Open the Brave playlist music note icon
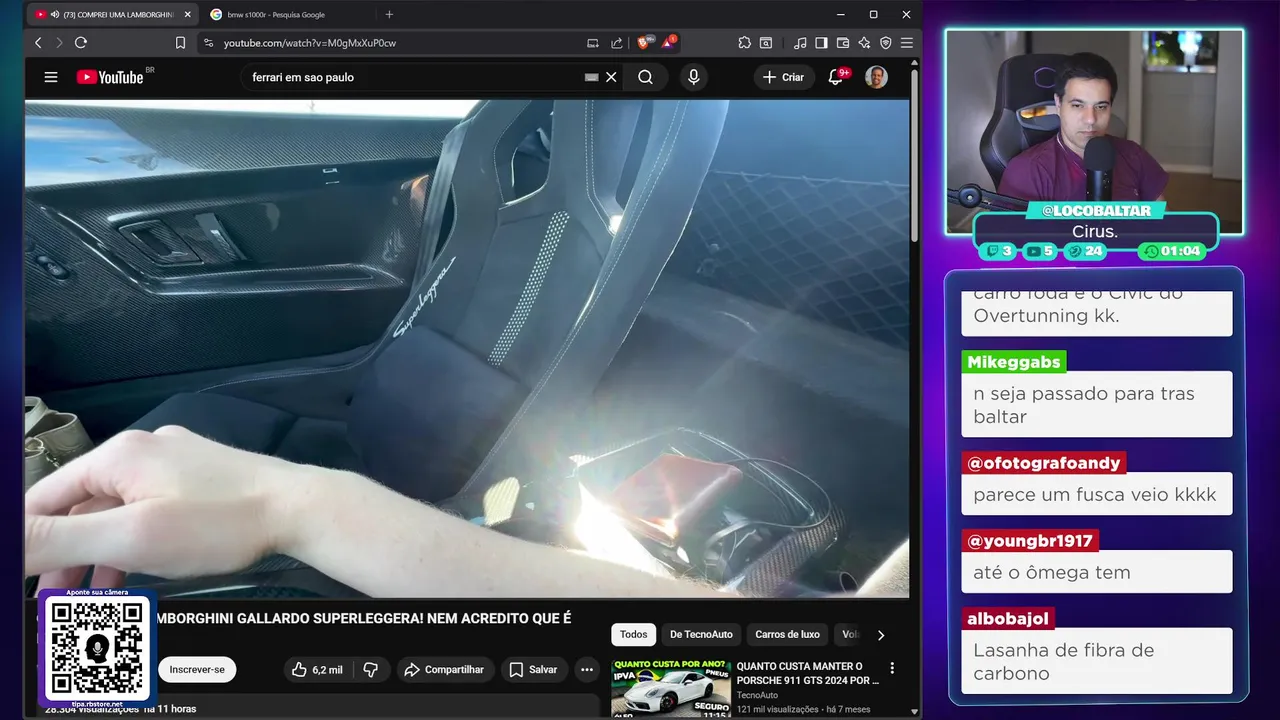This screenshot has width=1280, height=720. pos(800,43)
